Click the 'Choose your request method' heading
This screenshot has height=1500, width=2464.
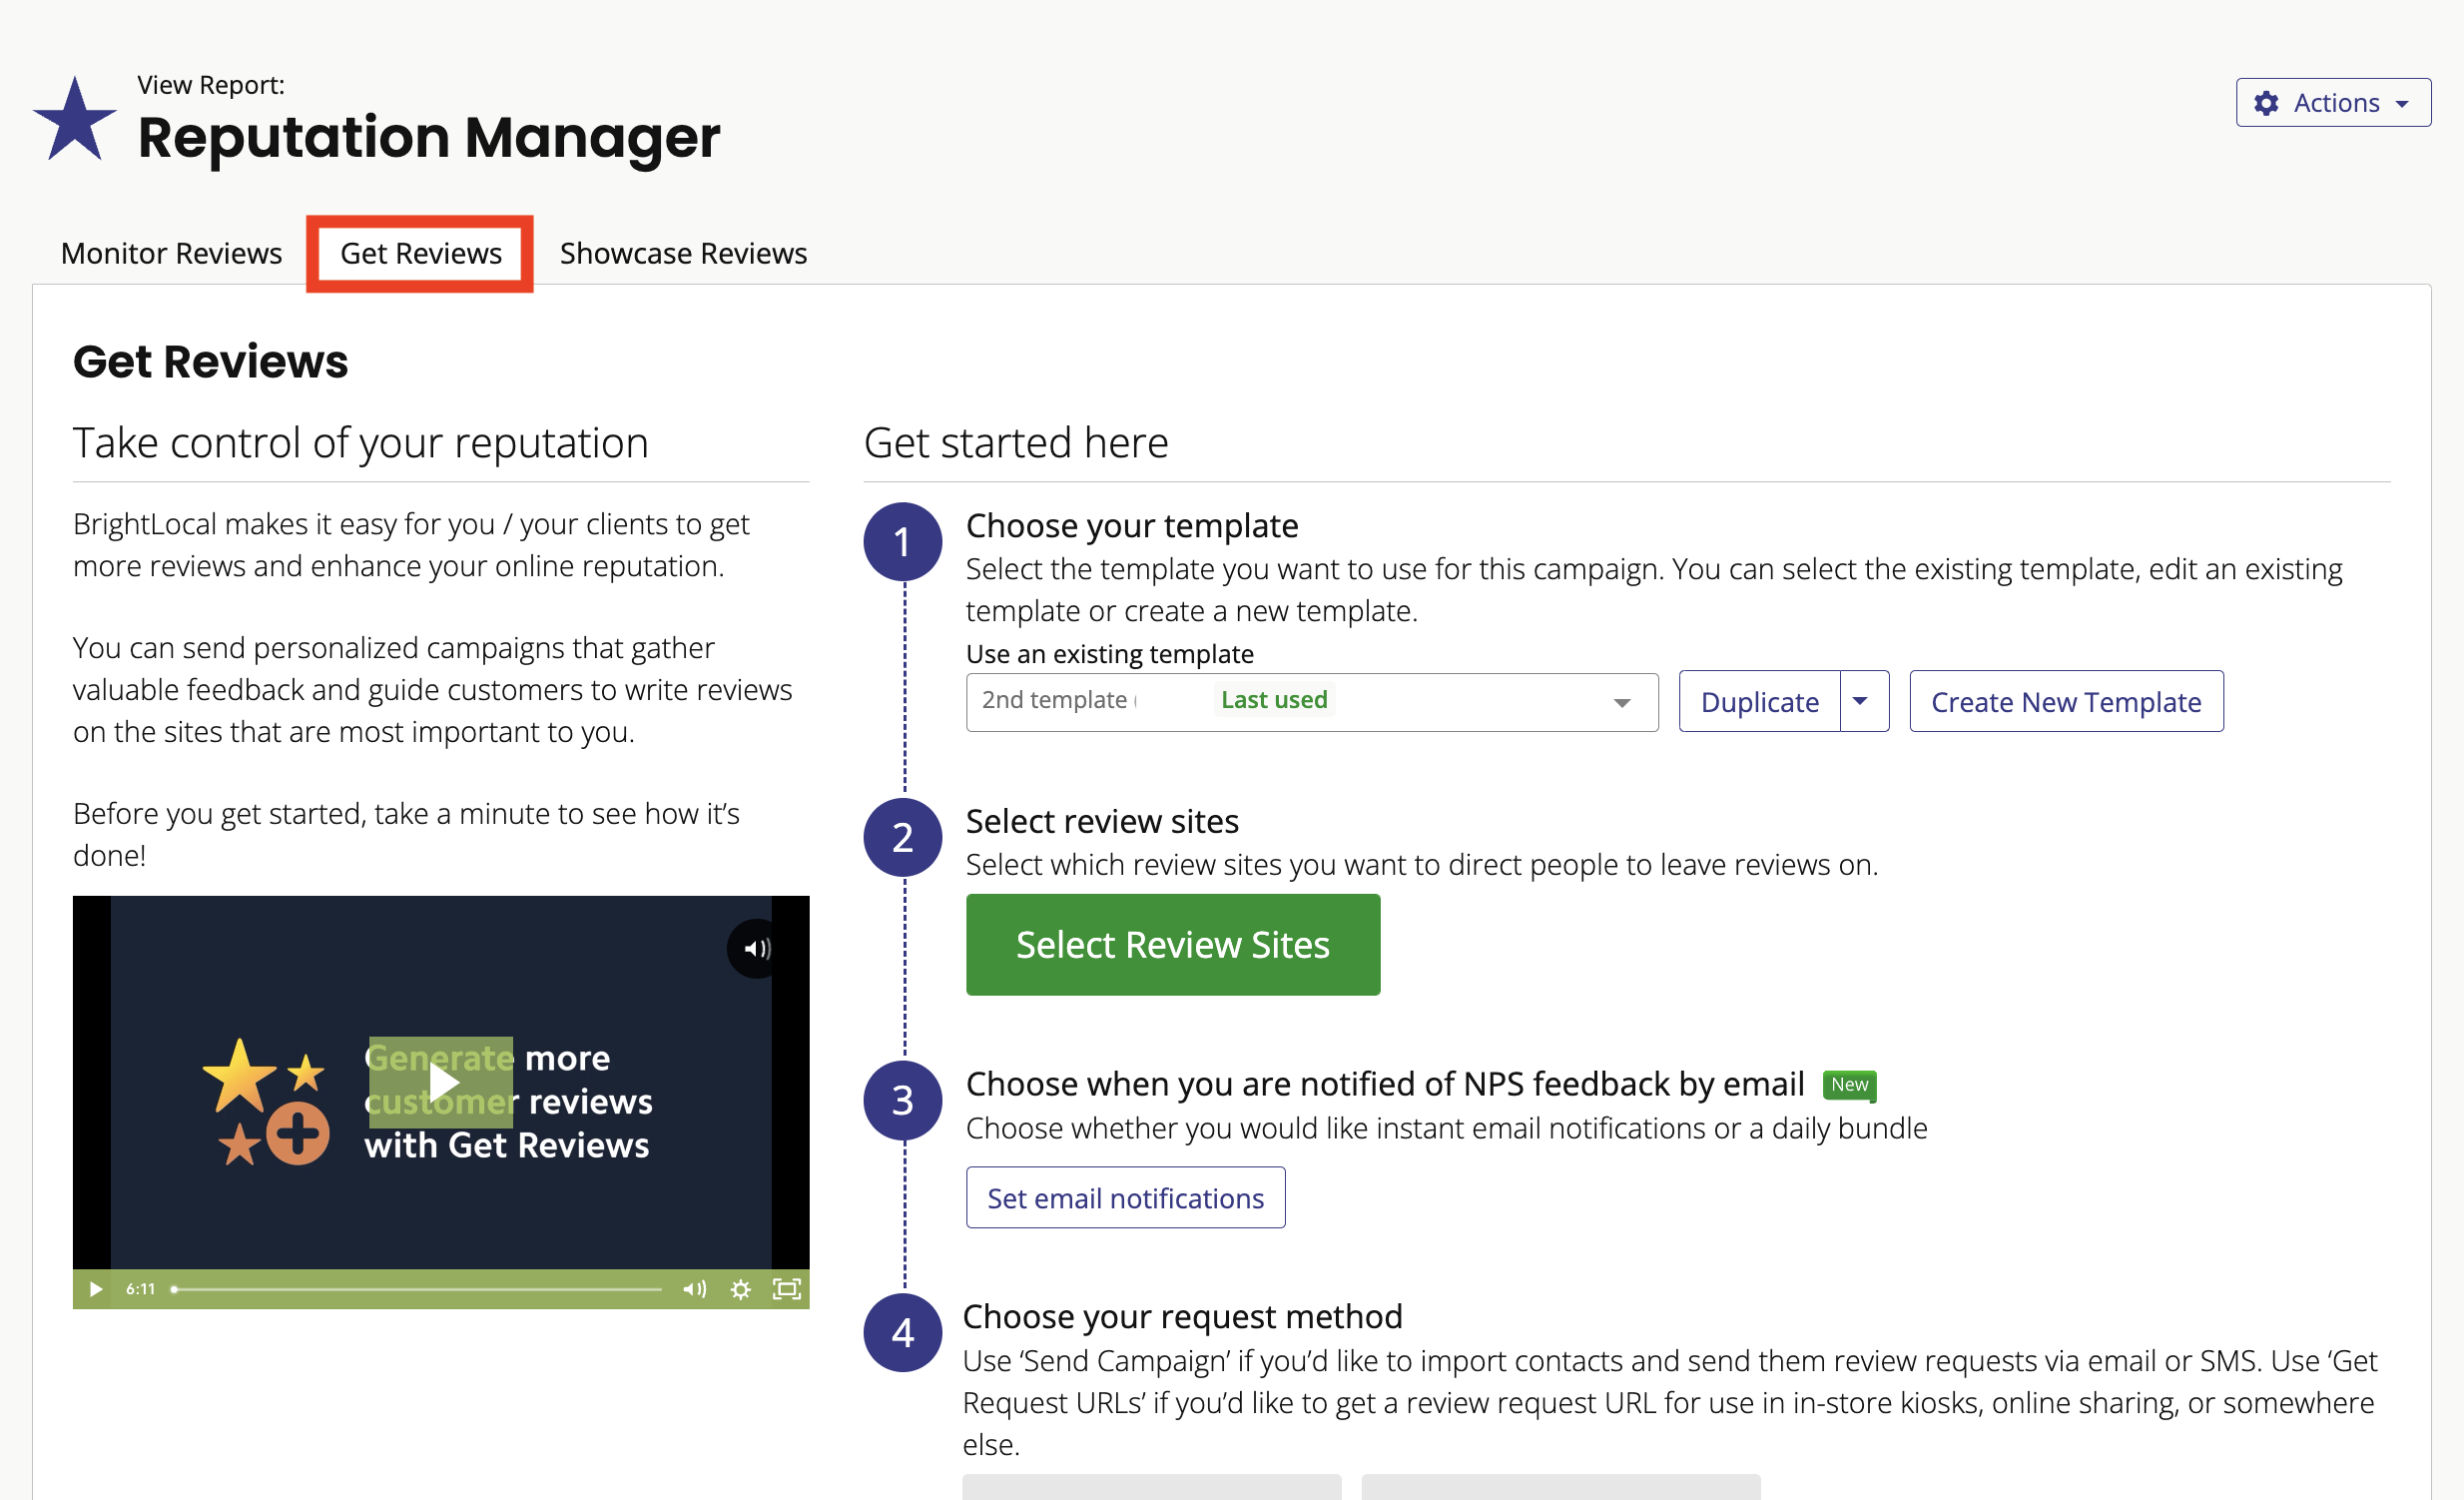[x=1182, y=1316]
